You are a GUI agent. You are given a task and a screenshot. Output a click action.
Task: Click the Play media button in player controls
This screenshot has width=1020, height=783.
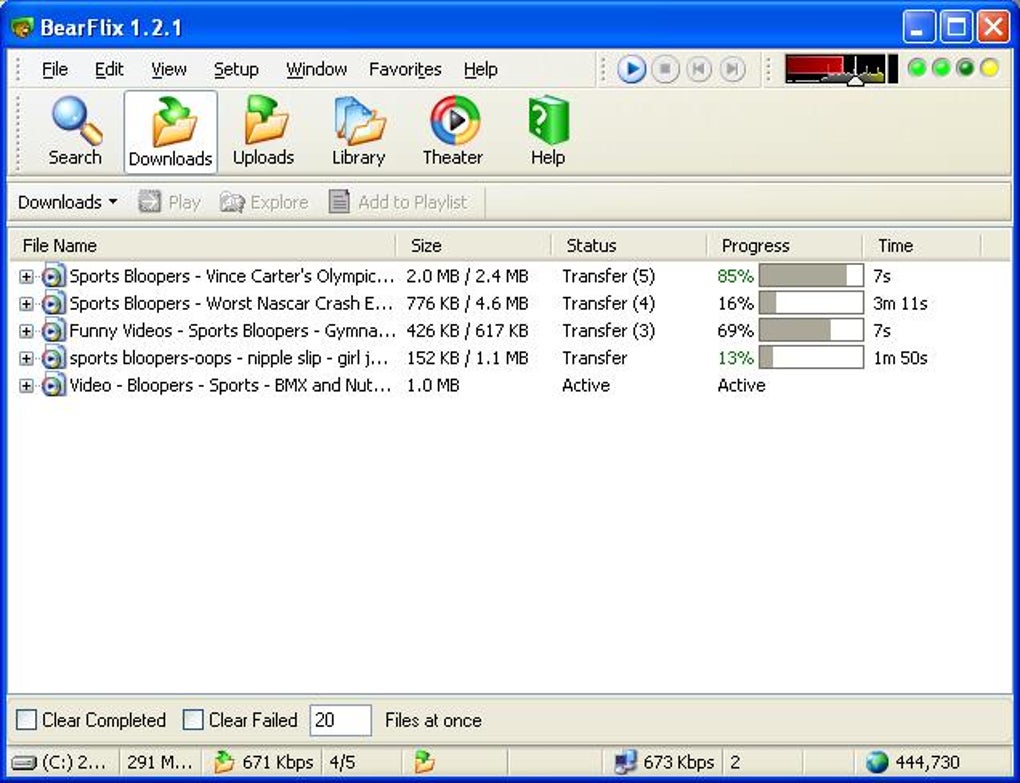pyautogui.click(x=631, y=69)
